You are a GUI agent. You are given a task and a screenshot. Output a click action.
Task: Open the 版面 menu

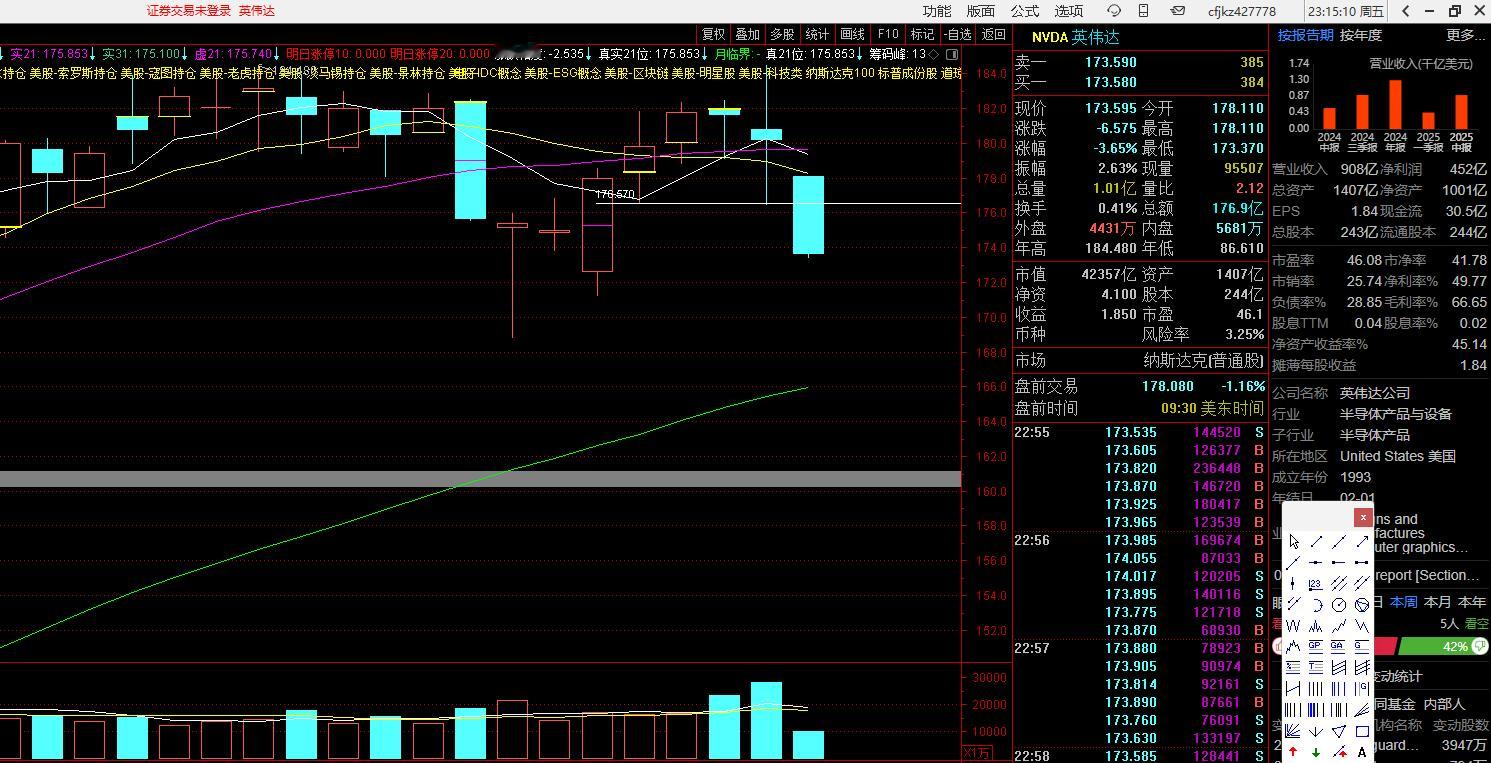981,11
